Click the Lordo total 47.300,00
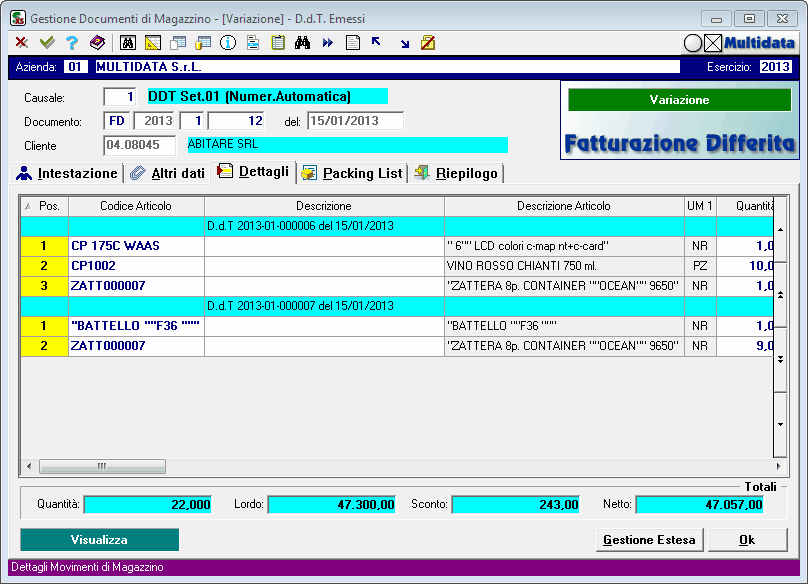Screen dimensions: 808x584 point(332,505)
